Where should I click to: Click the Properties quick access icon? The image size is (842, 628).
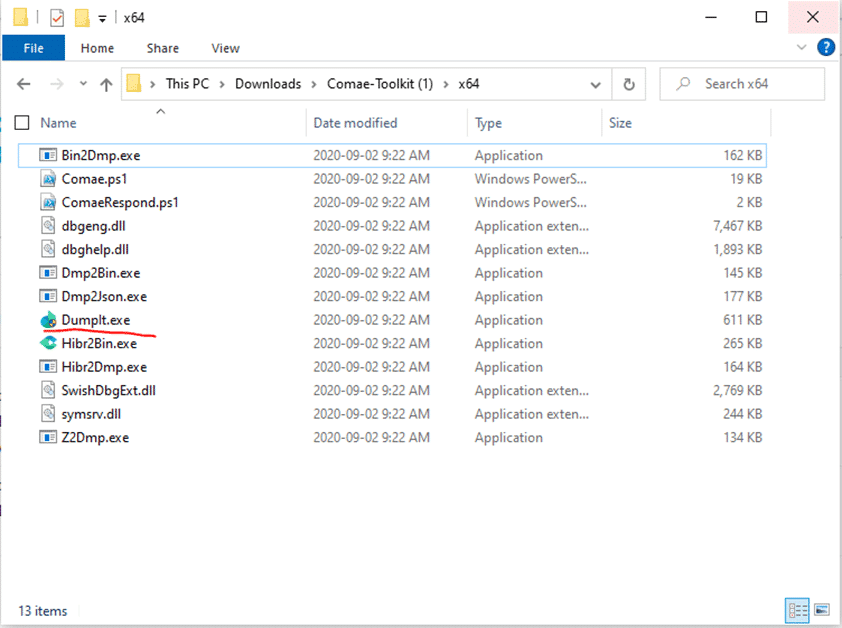click(57, 18)
